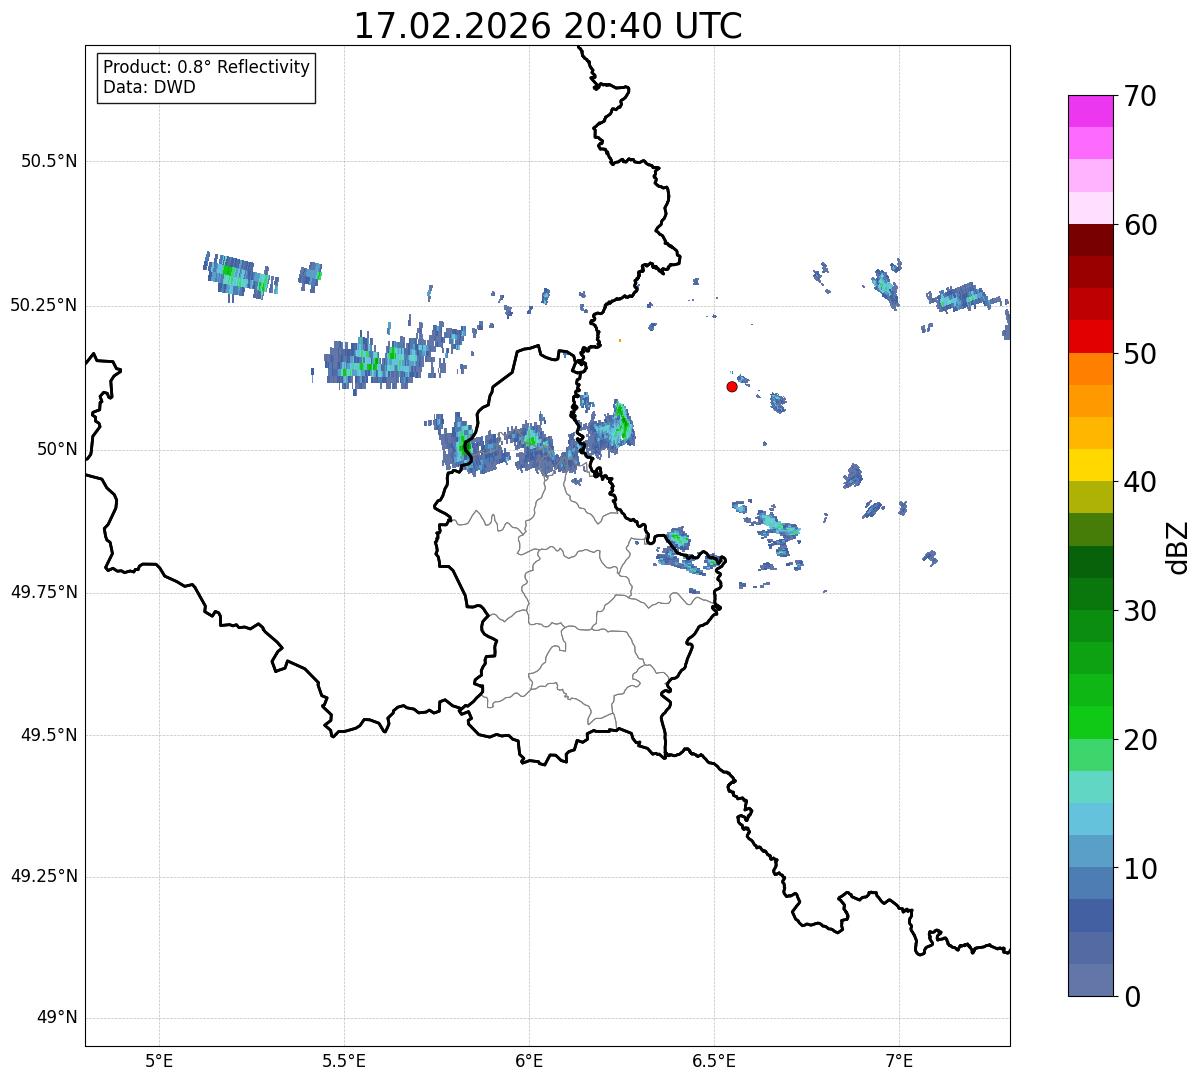The image size is (1202, 1081).
Task: Click the colorbar tick label 30
Action: point(1140,611)
